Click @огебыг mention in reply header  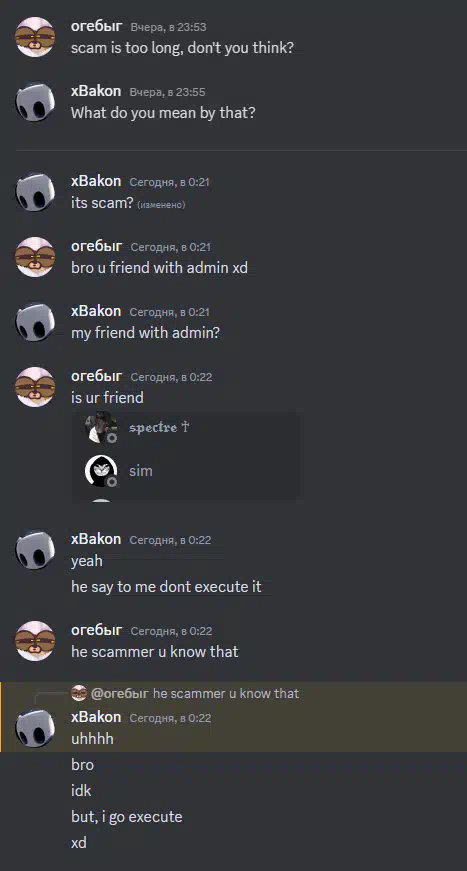tap(119, 693)
